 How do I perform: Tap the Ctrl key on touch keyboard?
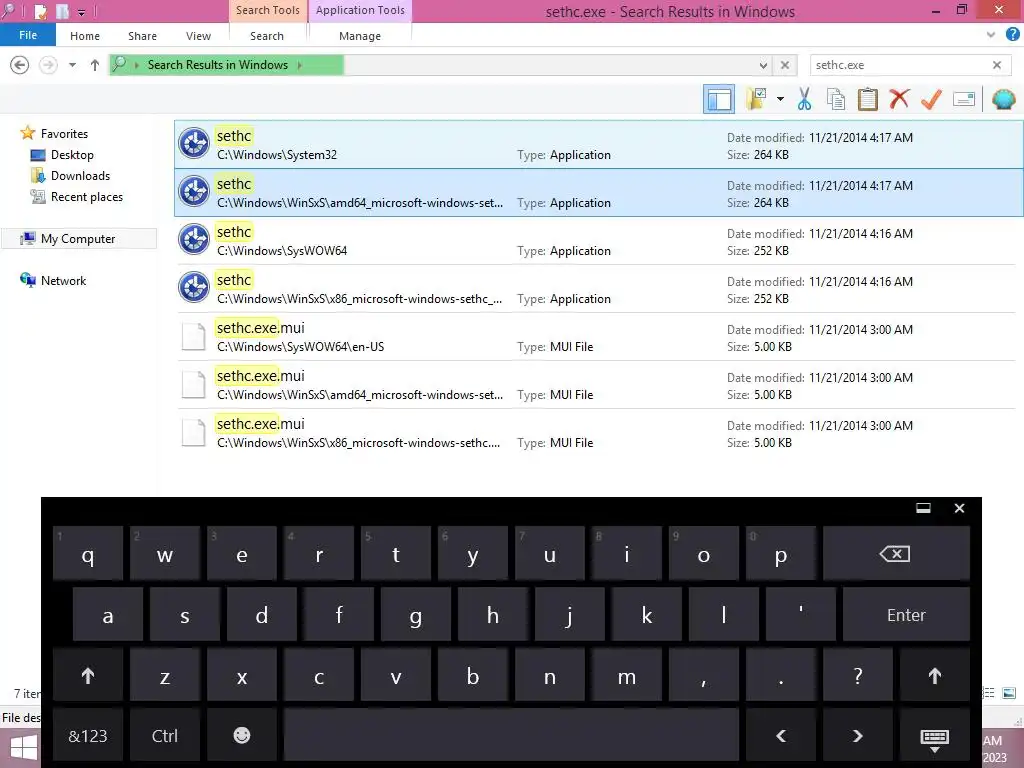pos(165,735)
